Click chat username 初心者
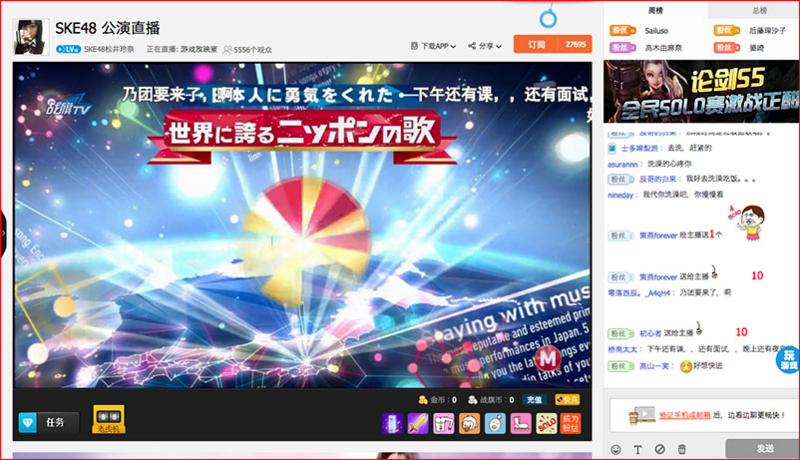This screenshot has height=460, width=800. tap(650, 333)
